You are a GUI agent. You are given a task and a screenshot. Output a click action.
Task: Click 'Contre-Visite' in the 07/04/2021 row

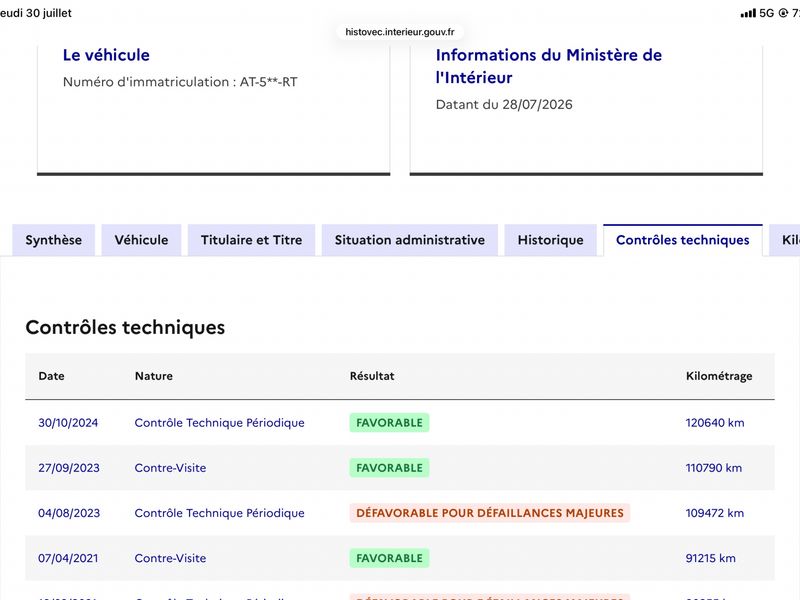pos(170,558)
